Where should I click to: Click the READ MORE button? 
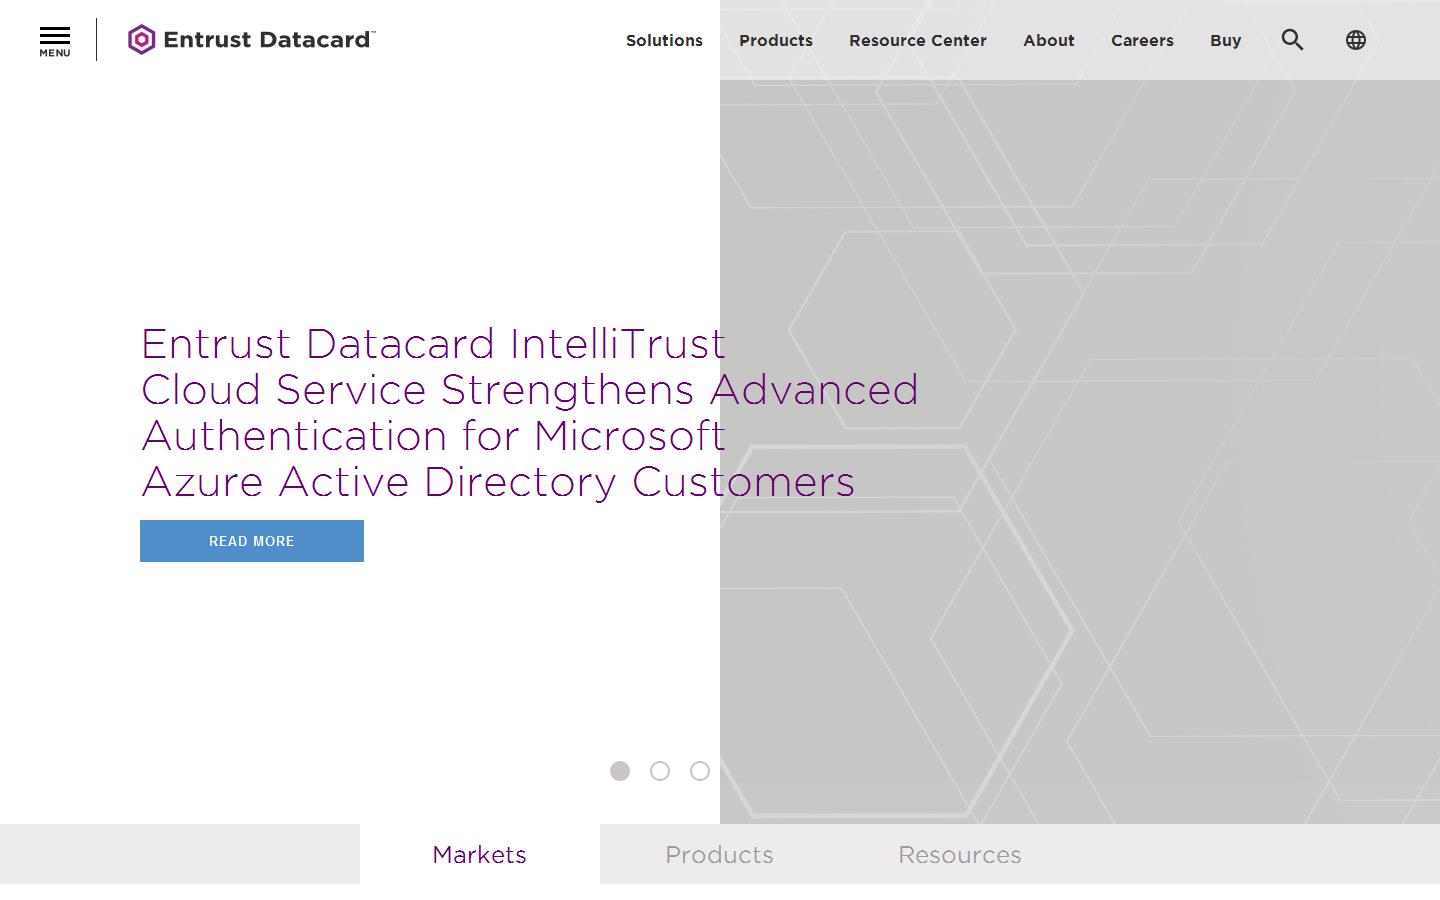point(251,540)
